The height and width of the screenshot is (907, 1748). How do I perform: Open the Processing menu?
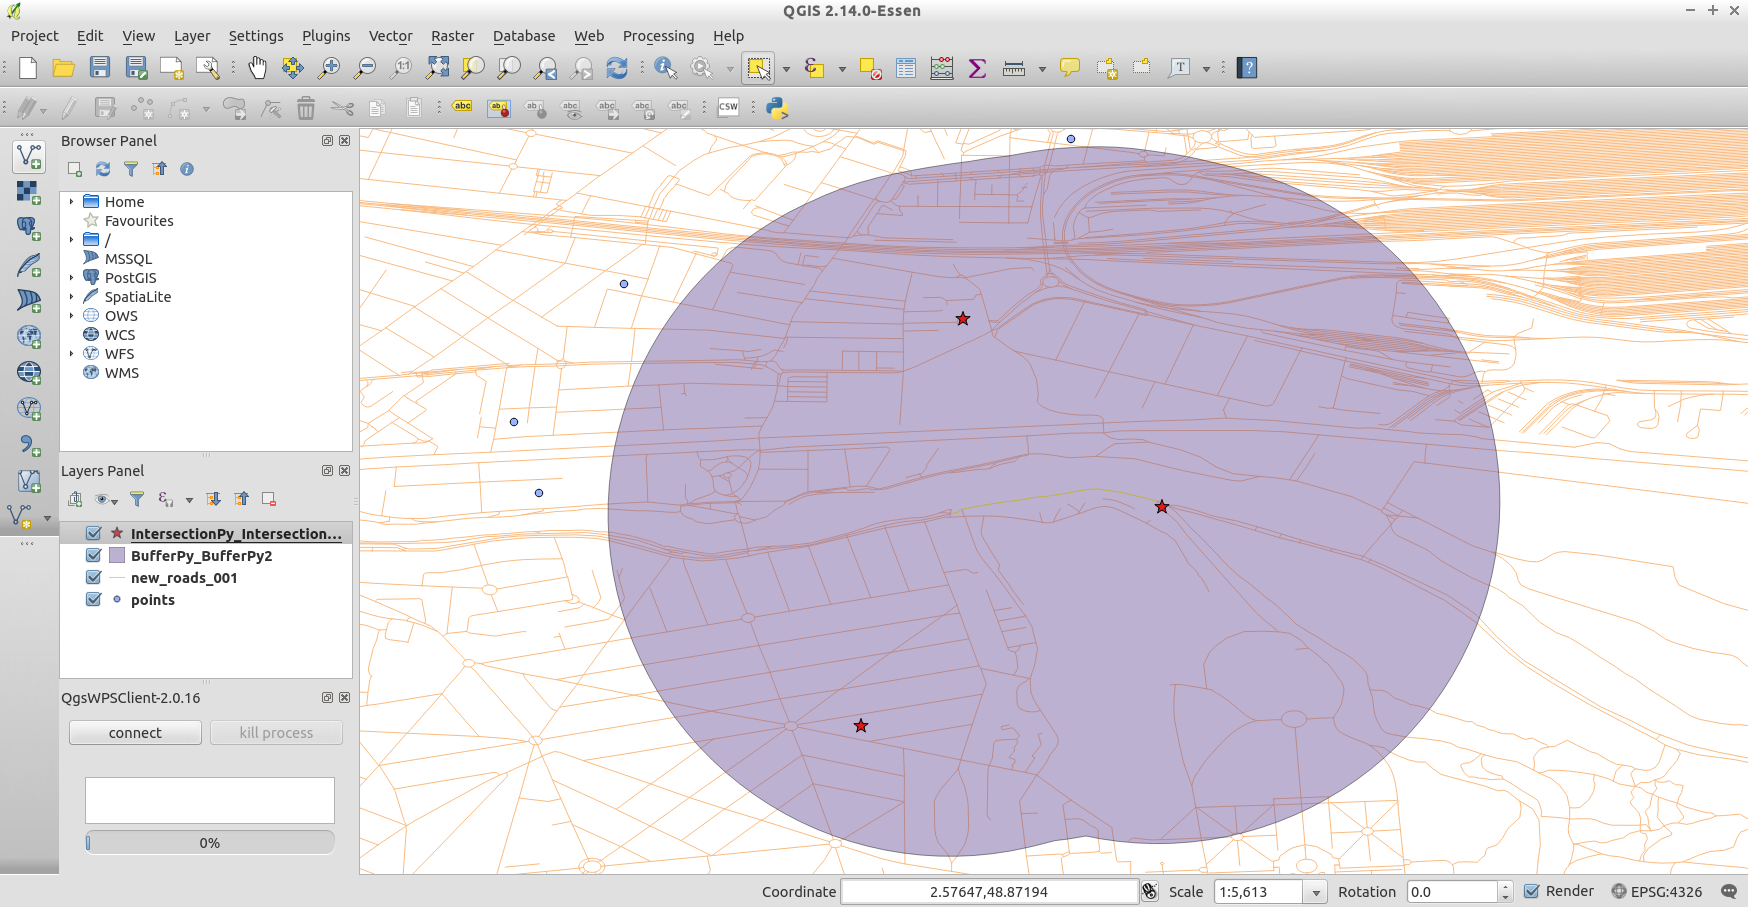click(x=658, y=36)
